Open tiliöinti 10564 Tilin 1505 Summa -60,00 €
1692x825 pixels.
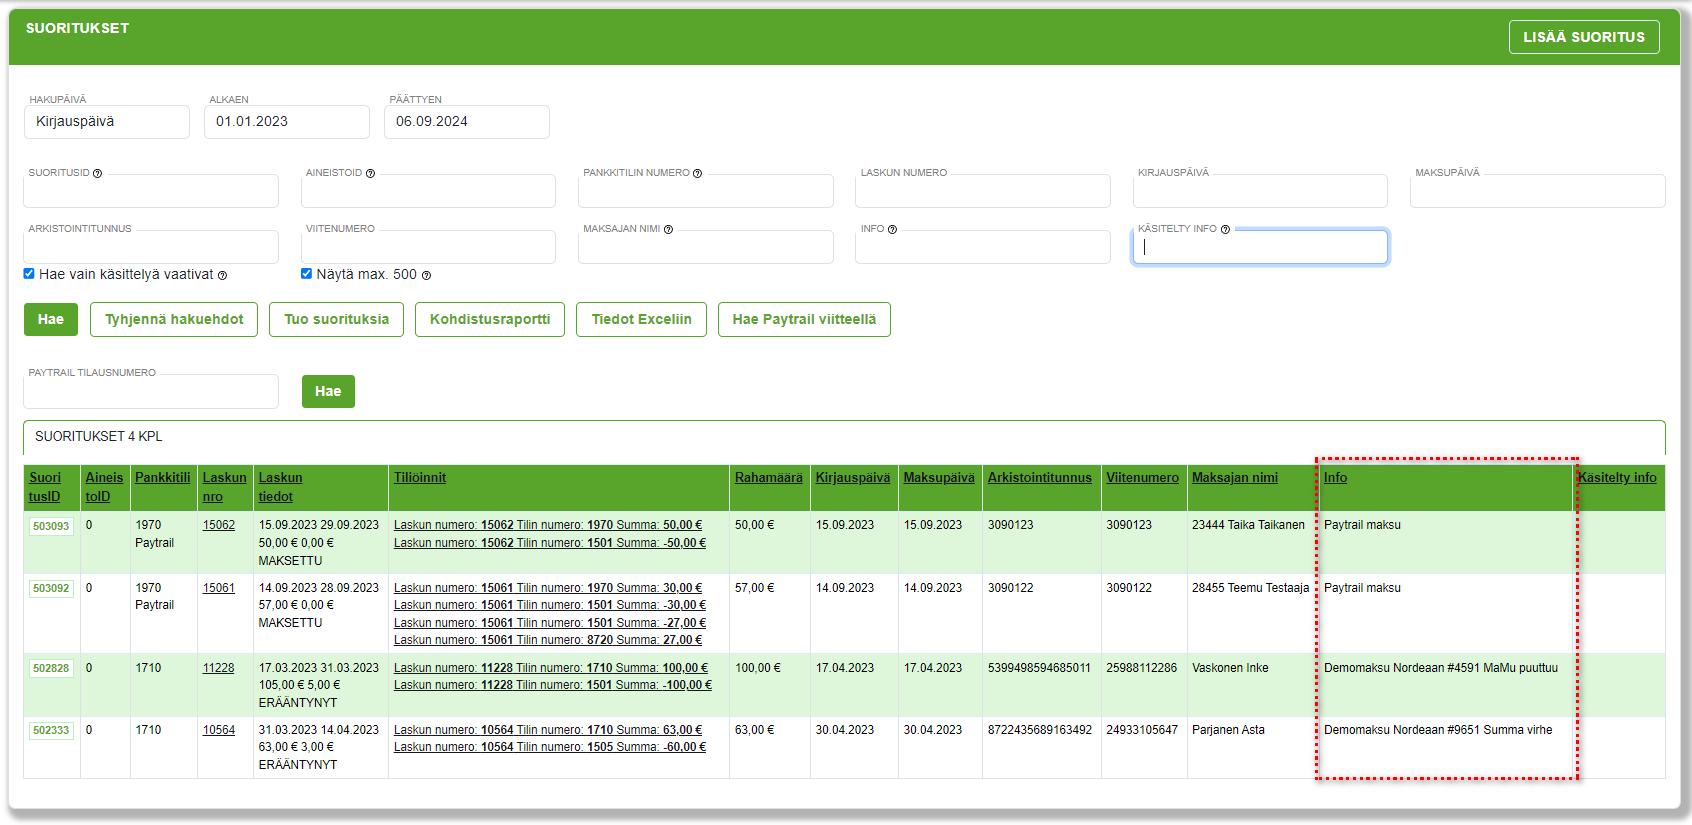coord(550,747)
